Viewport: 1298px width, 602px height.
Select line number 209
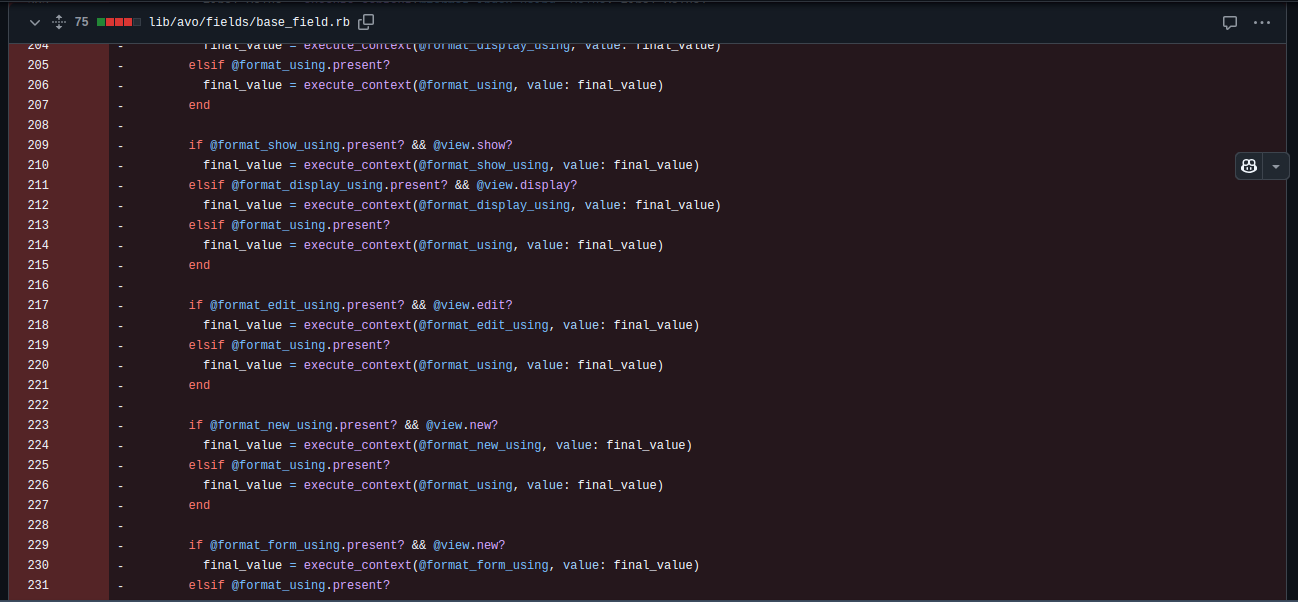(x=38, y=145)
